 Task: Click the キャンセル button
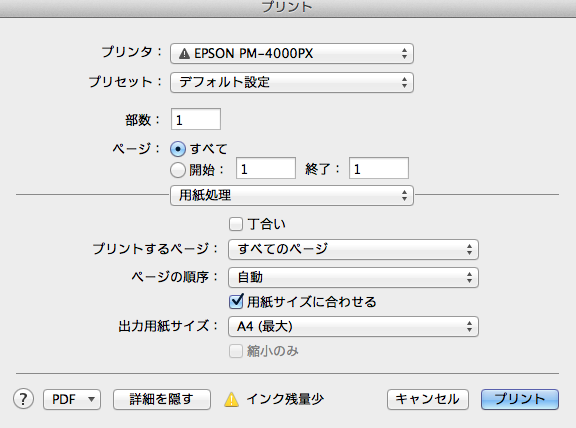pos(428,399)
